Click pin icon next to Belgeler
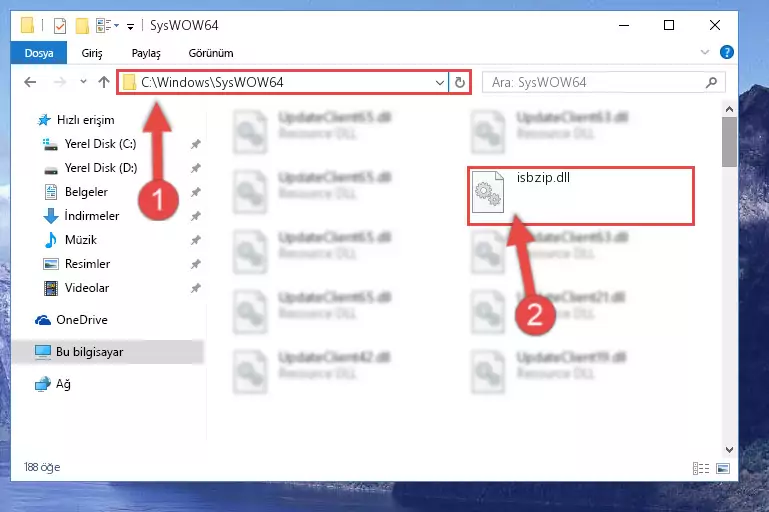769x512 pixels. pos(196,192)
